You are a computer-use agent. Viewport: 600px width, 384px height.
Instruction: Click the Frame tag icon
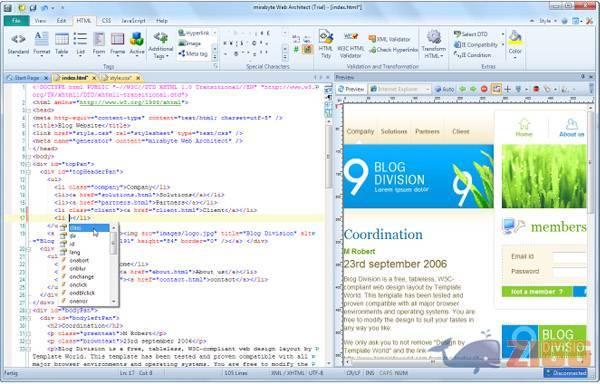117,44
